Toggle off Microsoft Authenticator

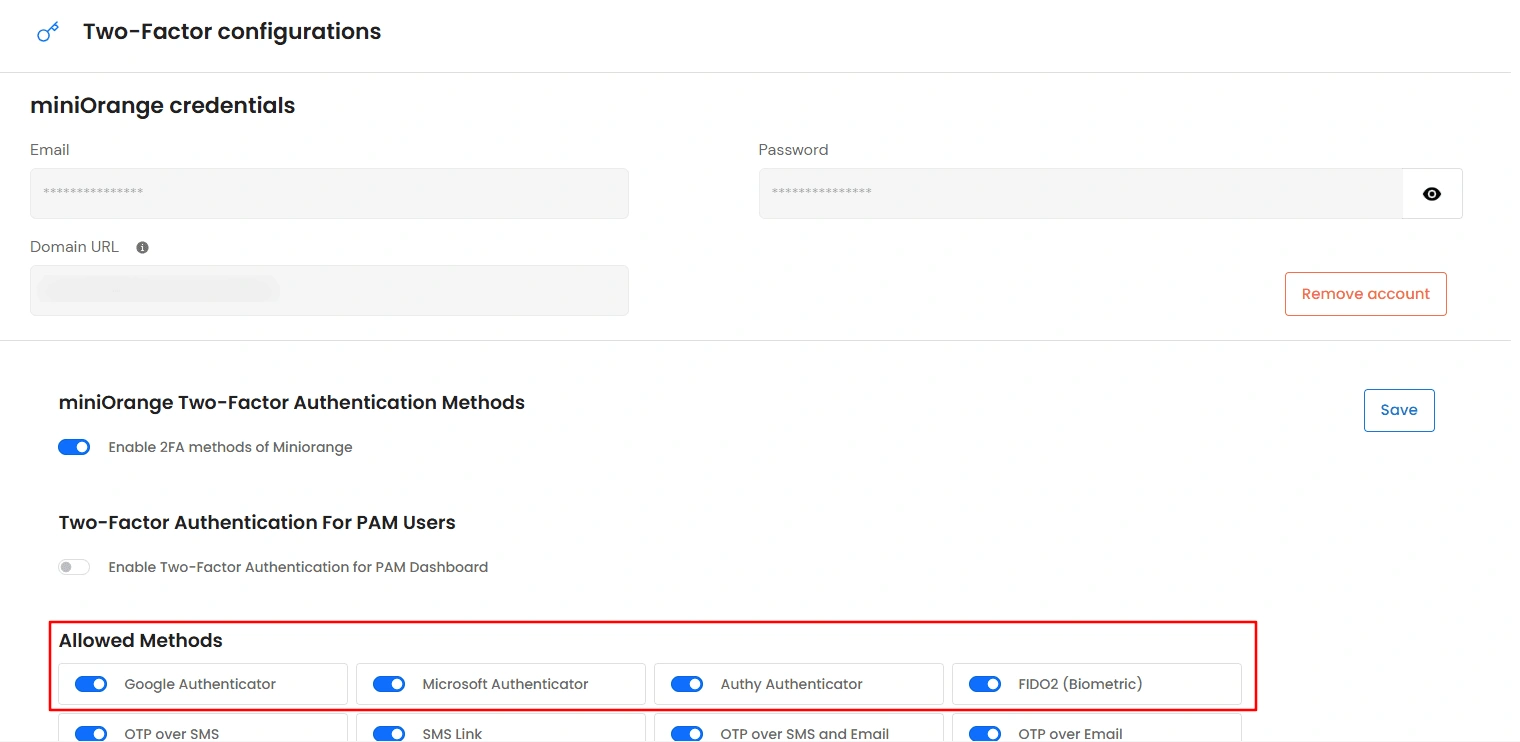389,684
